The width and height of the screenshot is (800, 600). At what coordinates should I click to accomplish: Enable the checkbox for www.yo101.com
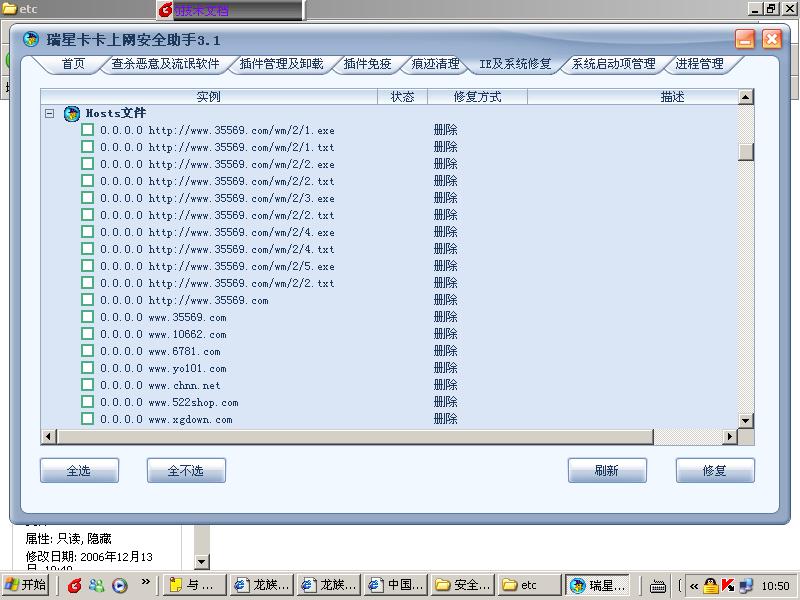coord(87,368)
